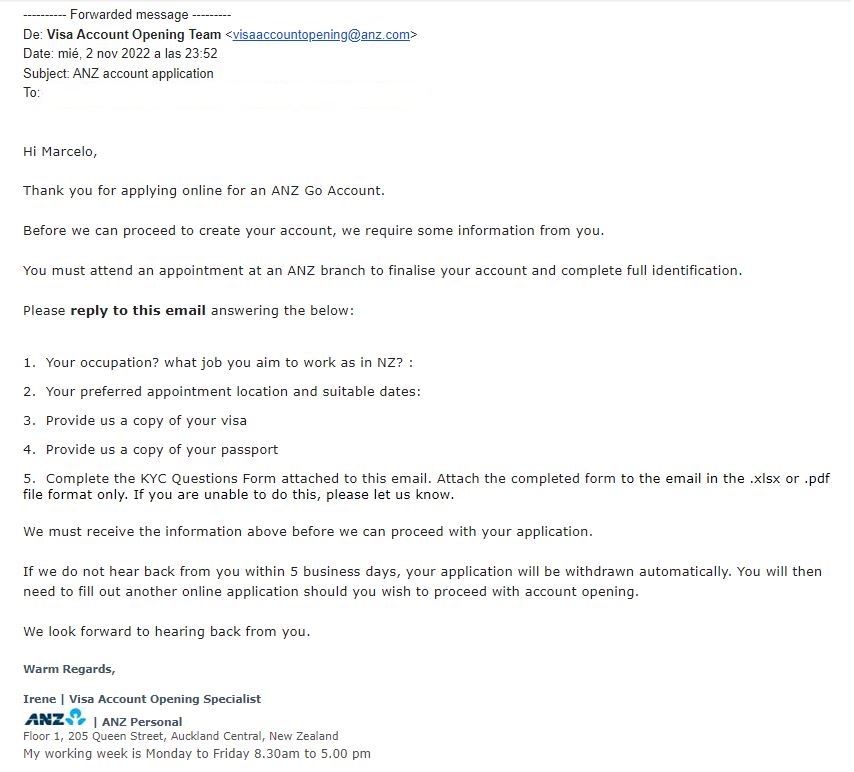The width and height of the screenshot is (854, 772).
Task: Click list item 2 about appointment location
Action: (222, 392)
